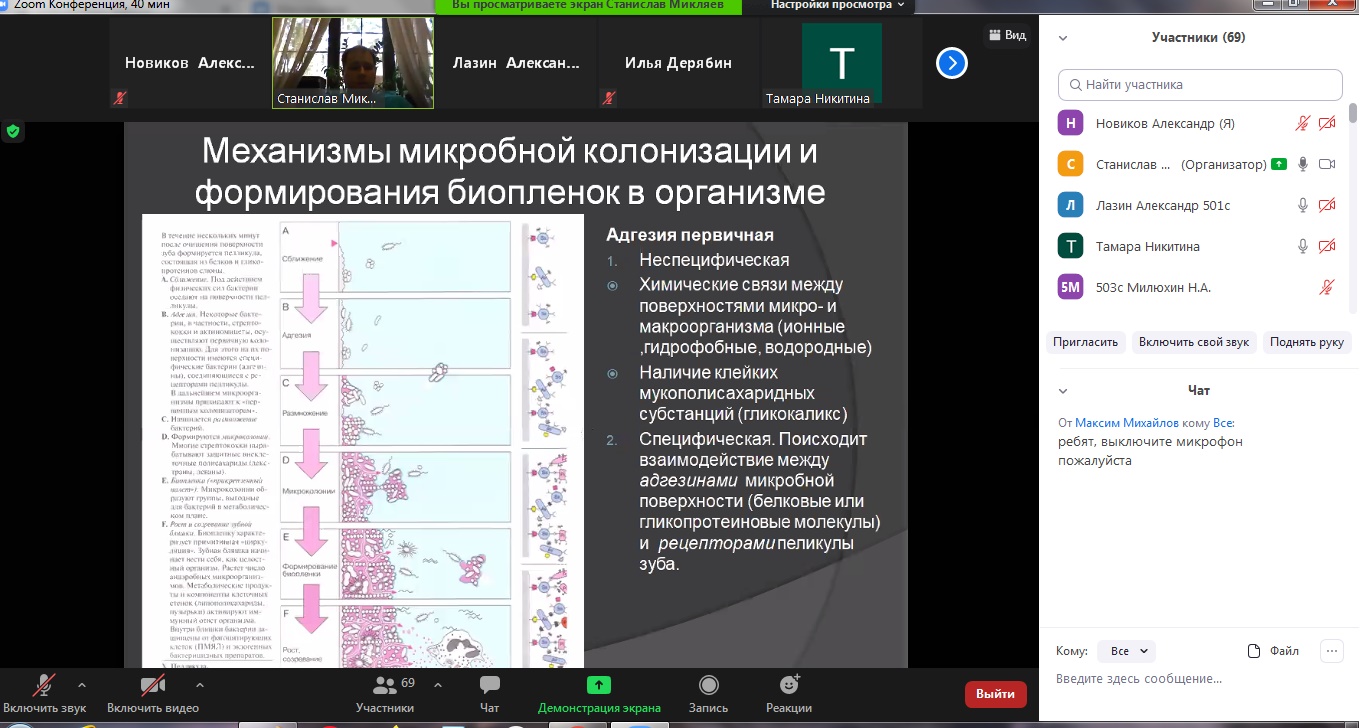This screenshot has height=728, width=1360.
Task: Toggle the video icon in Лазин Александр's row
Action: pyautogui.click(x=1327, y=205)
